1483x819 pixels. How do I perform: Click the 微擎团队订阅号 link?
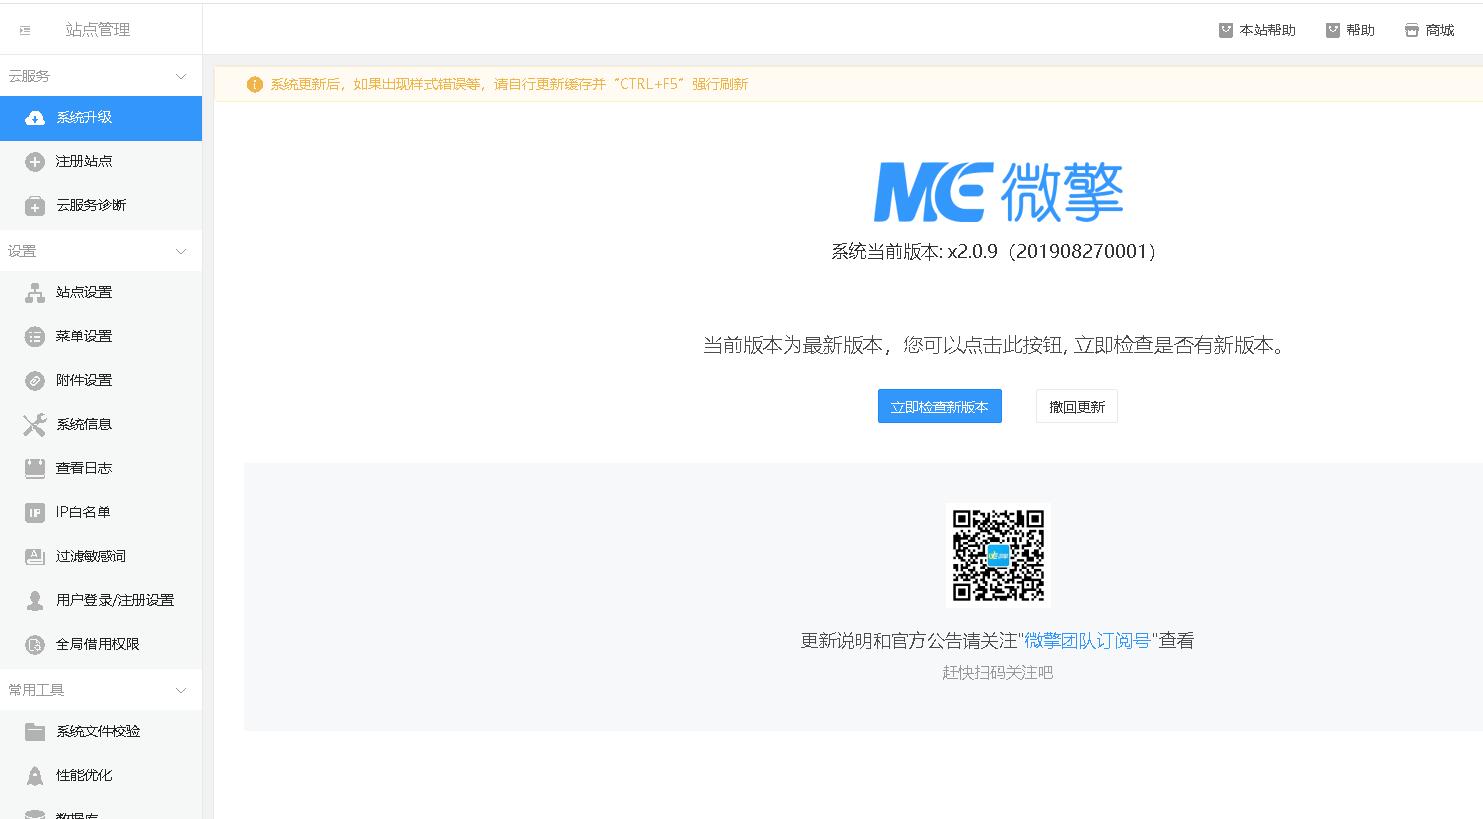[1088, 641]
